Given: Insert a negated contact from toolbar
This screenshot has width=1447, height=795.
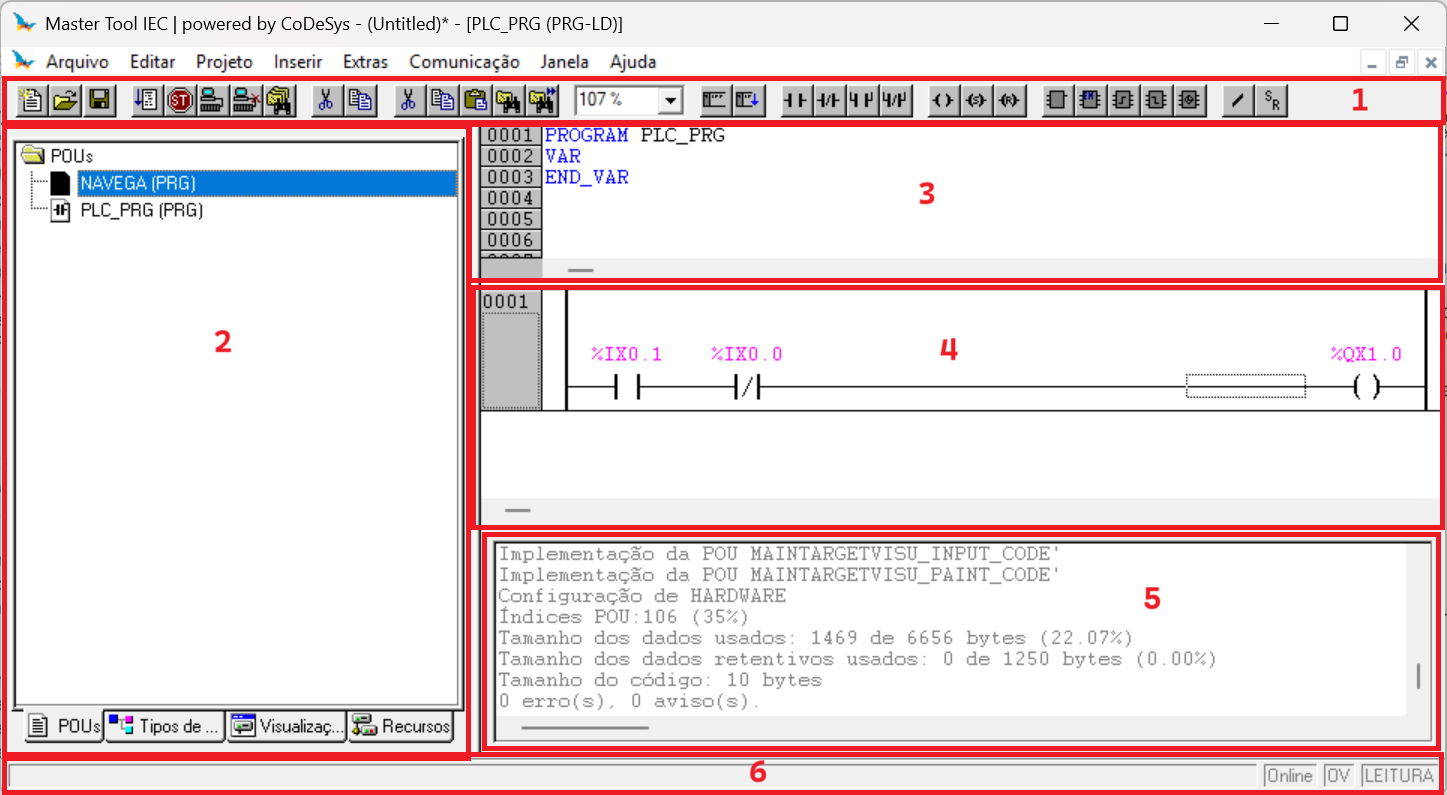Looking at the screenshot, I should [x=829, y=100].
